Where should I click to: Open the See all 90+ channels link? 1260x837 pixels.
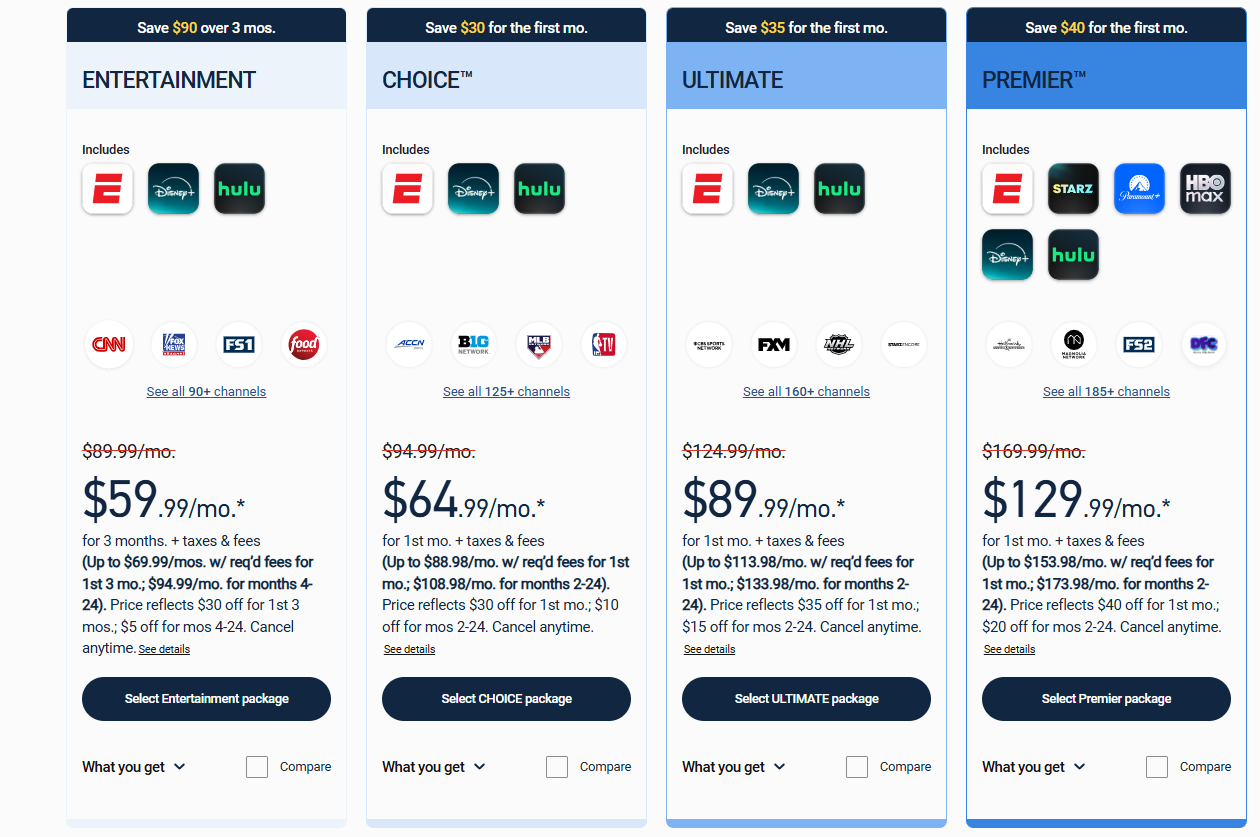206,392
